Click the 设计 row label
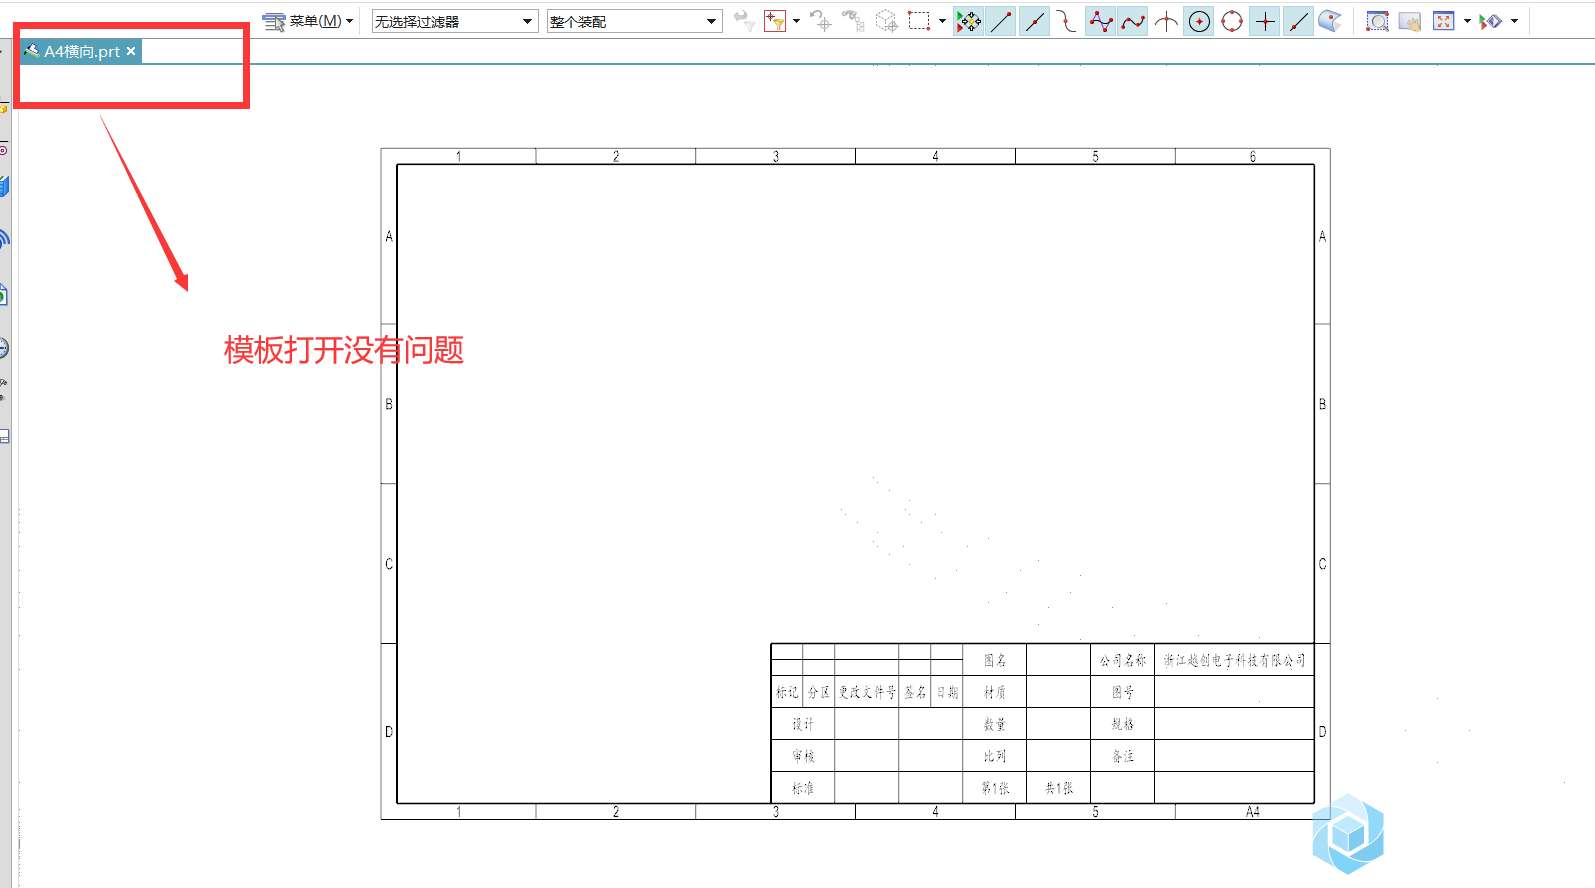This screenshot has height=888, width=1595. pyautogui.click(x=803, y=724)
